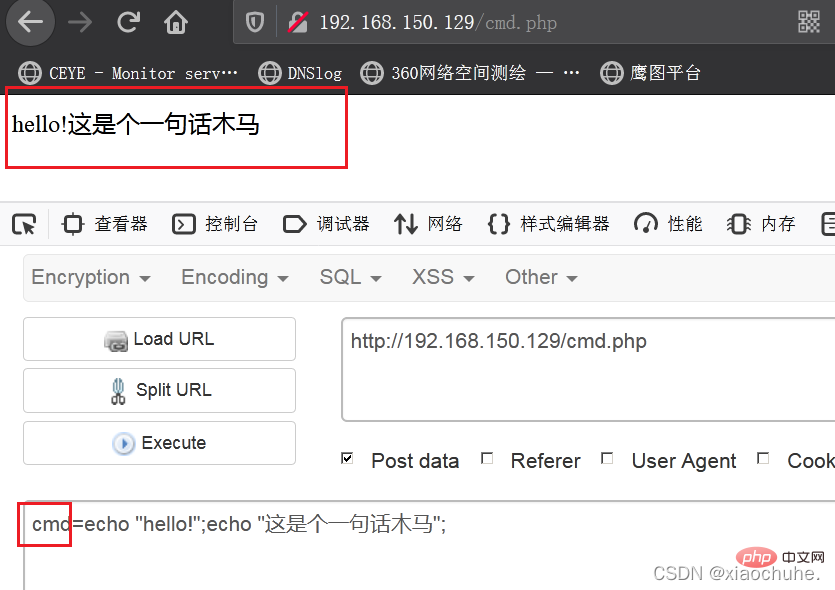Enable the User Agent checkbox
Viewport: 835px width, 590px height.
(x=607, y=458)
